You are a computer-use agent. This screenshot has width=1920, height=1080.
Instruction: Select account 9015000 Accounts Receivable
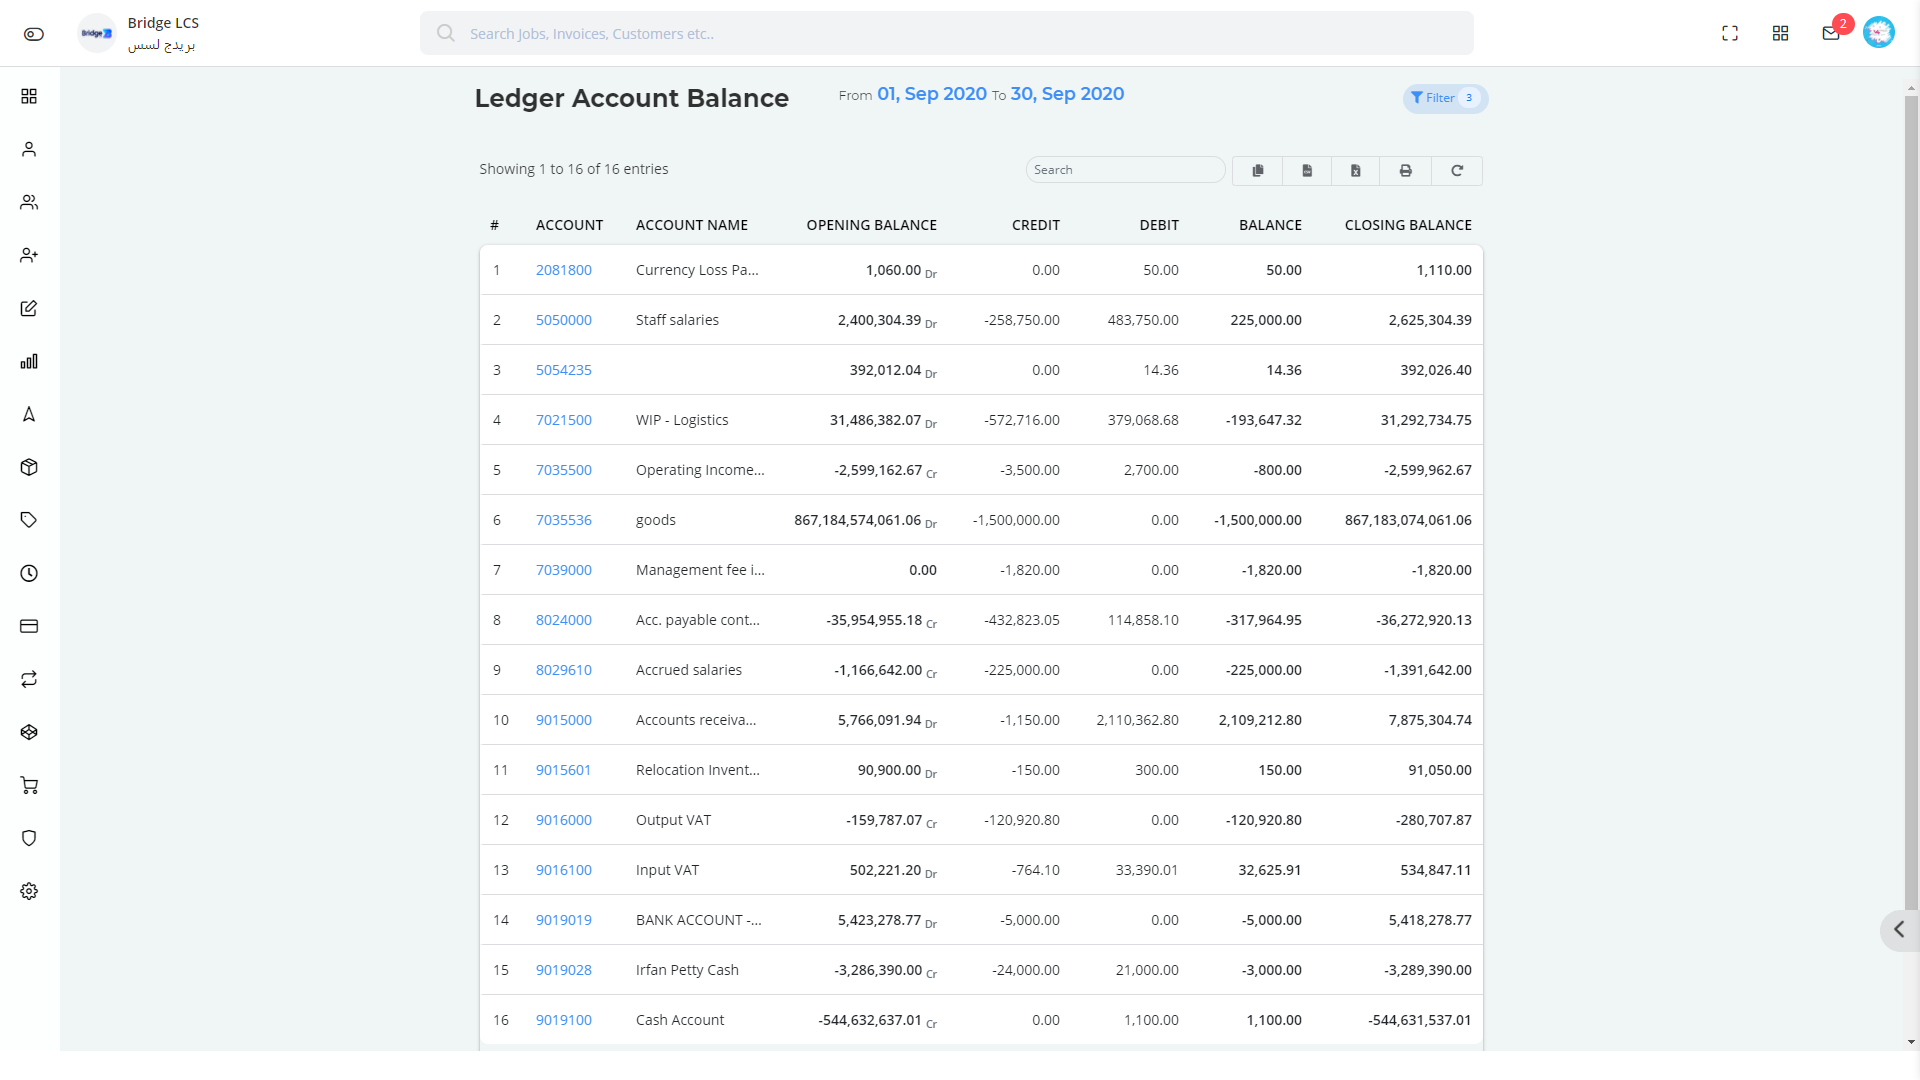(563, 719)
